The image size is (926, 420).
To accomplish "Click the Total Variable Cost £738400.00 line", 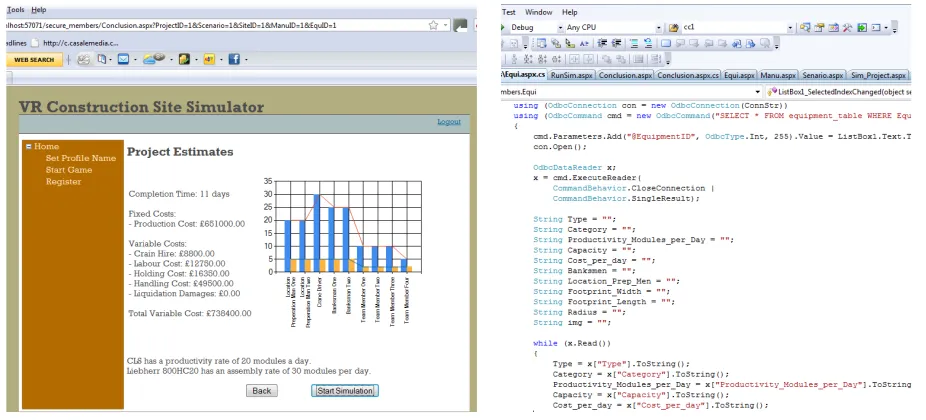I will [190, 313].
